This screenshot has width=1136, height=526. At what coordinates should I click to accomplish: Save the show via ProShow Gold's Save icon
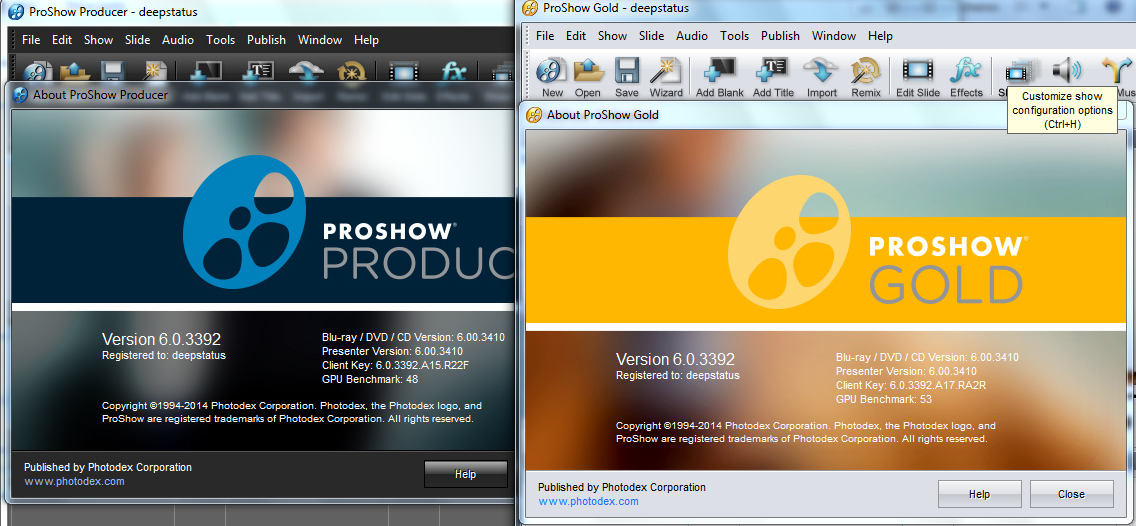click(627, 74)
